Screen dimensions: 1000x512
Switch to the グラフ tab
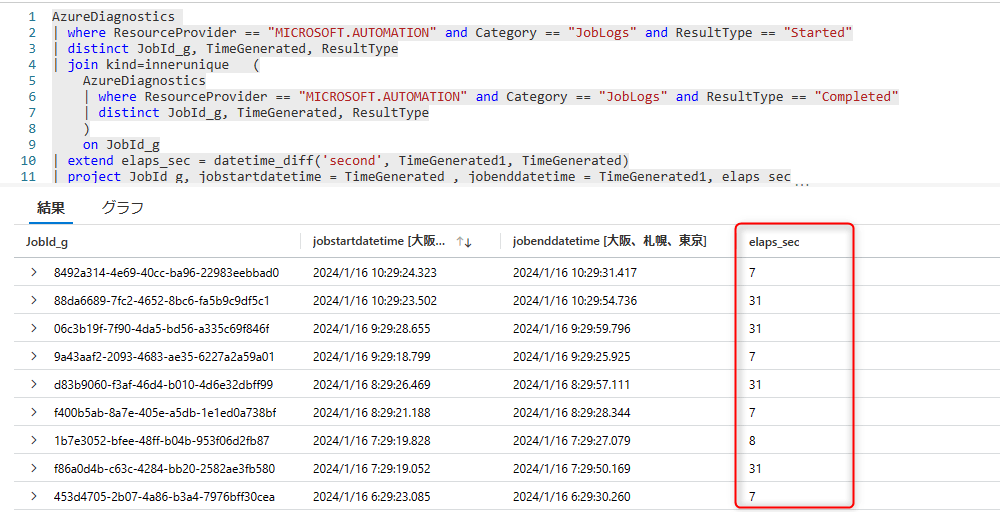(122, 208)
